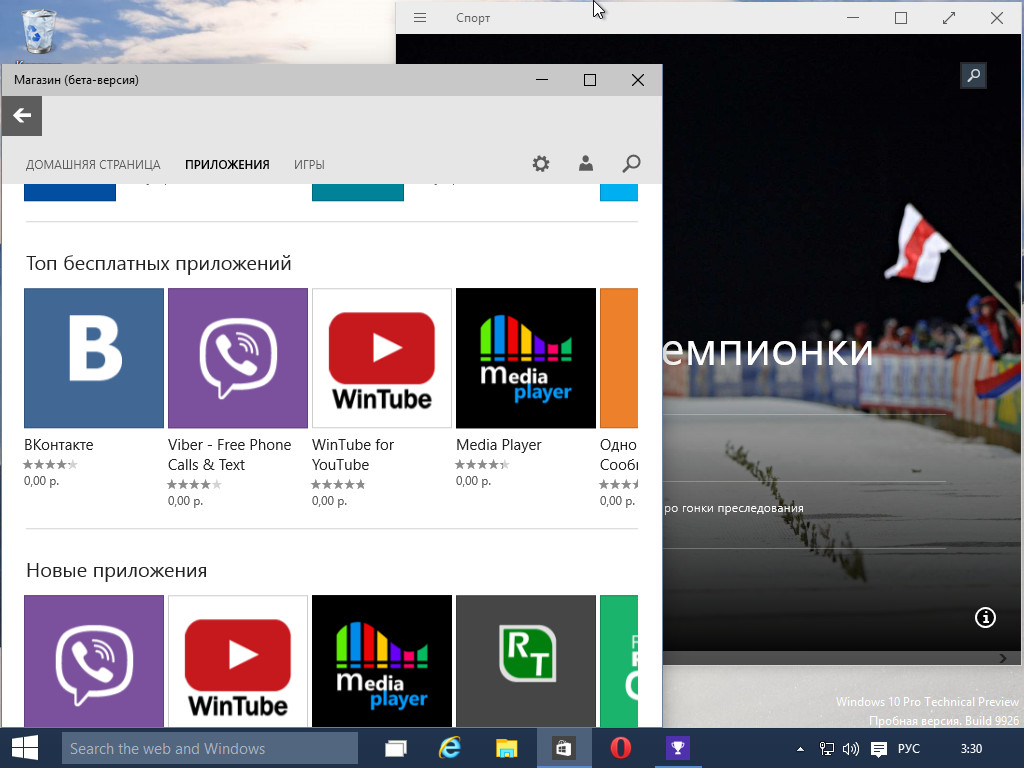The height and width of the screenshot is (768, 1024).
Task: Switch to ДОМАШНЯЯ СТРАНИЦА tab
Action: (93, 165)
